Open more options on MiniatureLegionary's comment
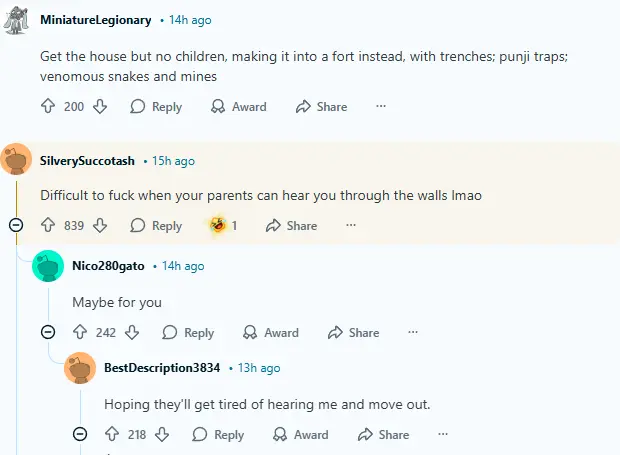The width and height of the screenshot is (620, 455). [381, 107]
